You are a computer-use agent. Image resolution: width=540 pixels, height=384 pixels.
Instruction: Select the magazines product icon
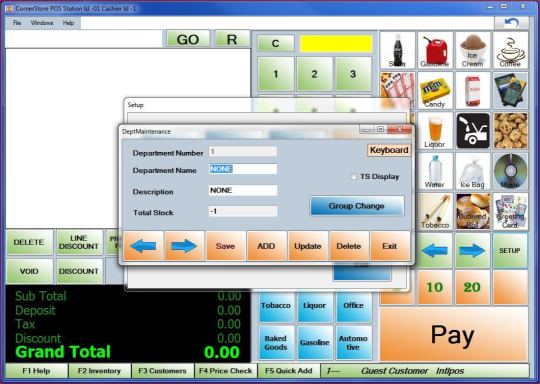pos(510,91)
